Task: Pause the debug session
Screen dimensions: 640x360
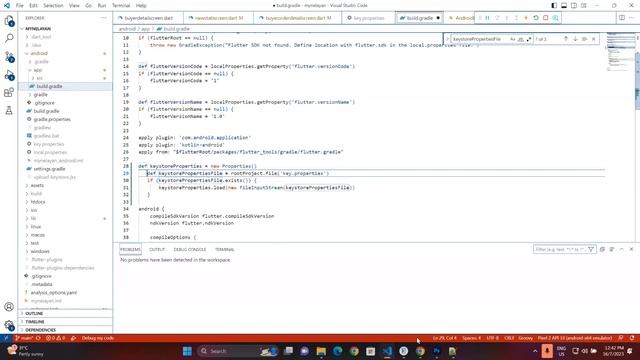Action: click(487, 18)
